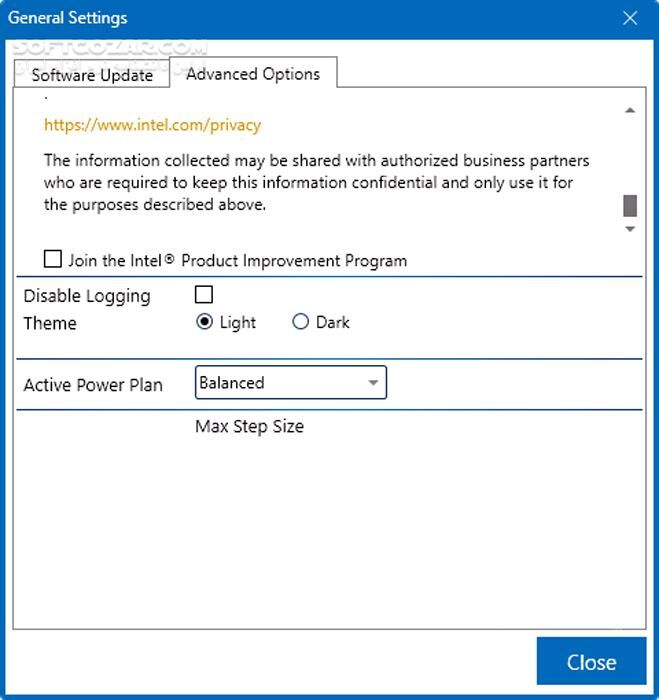Select the Light theme radio button
The width and height of the screenshot is (659, 700).
point(205,322)
